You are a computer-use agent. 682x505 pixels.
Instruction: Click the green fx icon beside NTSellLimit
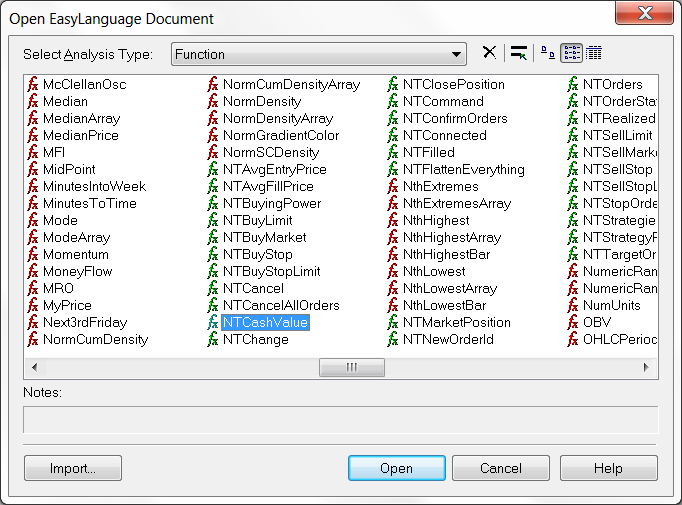(573, 135)
